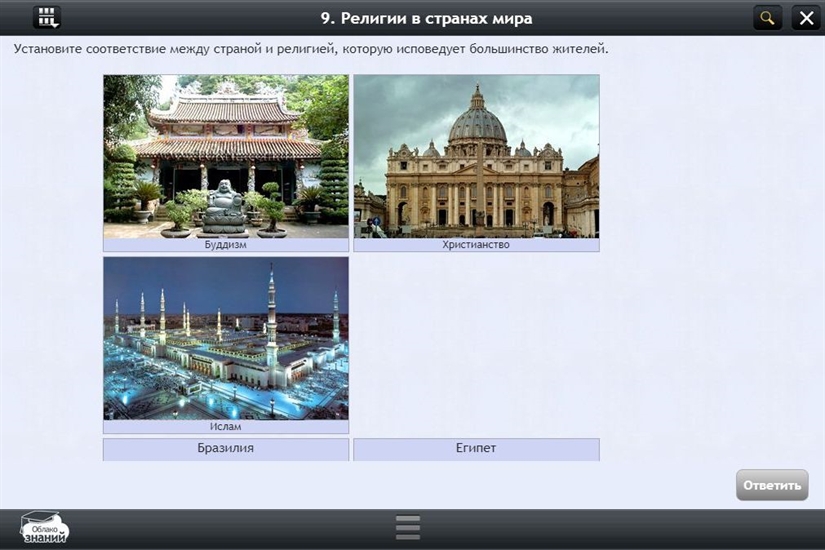825x550 pixels.
Task: Open the bottom hamburger menu
Action: click(x=407, y=527)
